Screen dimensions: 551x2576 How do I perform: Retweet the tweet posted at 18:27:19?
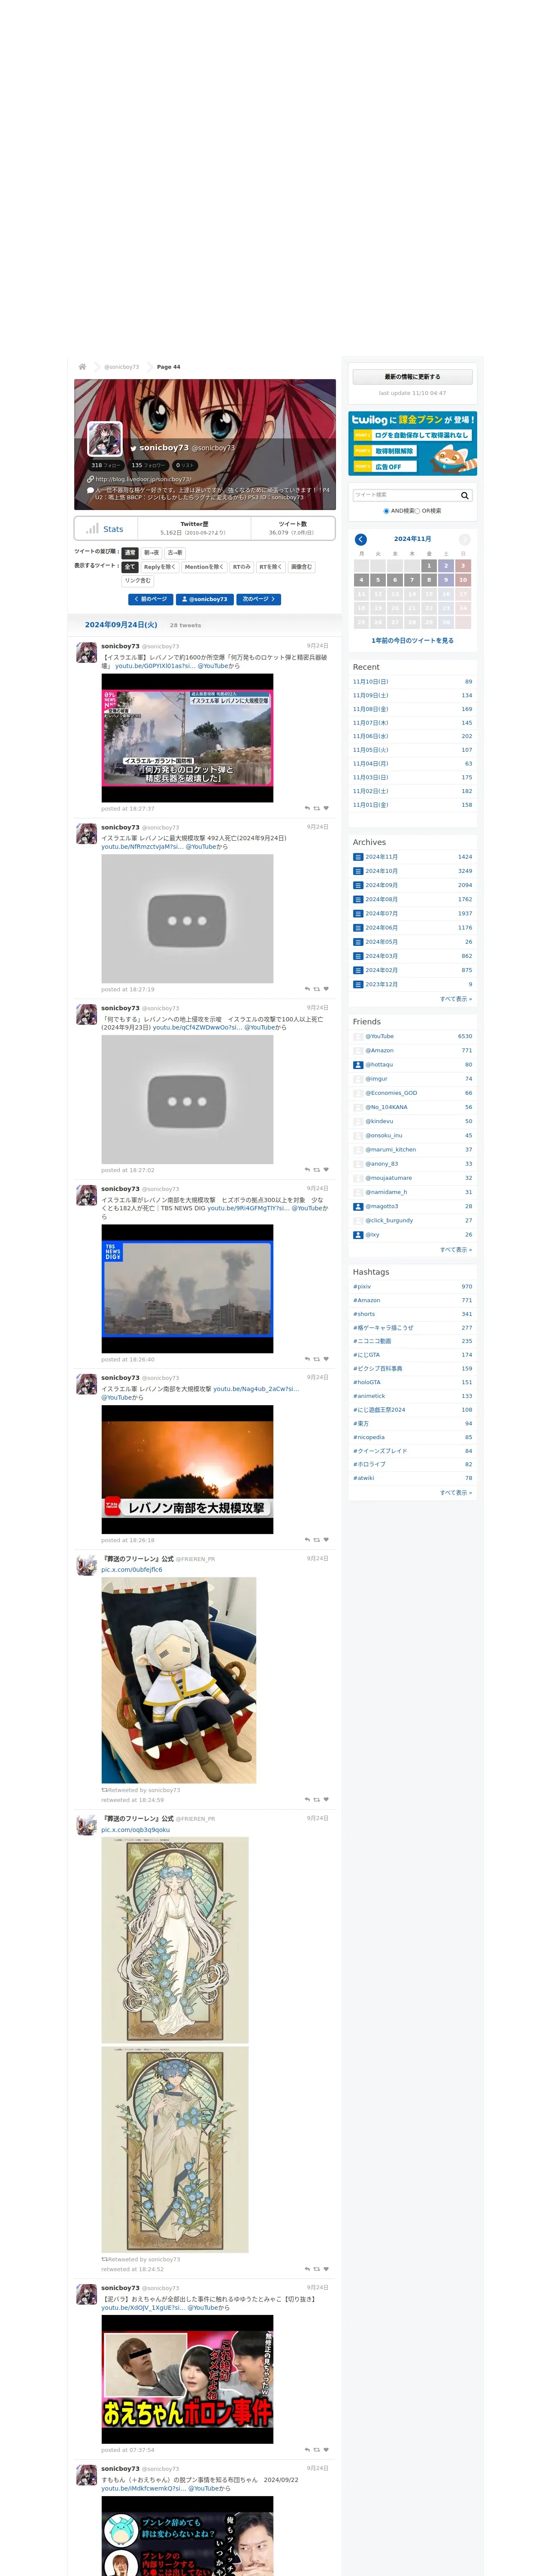[x=317, y=989]
